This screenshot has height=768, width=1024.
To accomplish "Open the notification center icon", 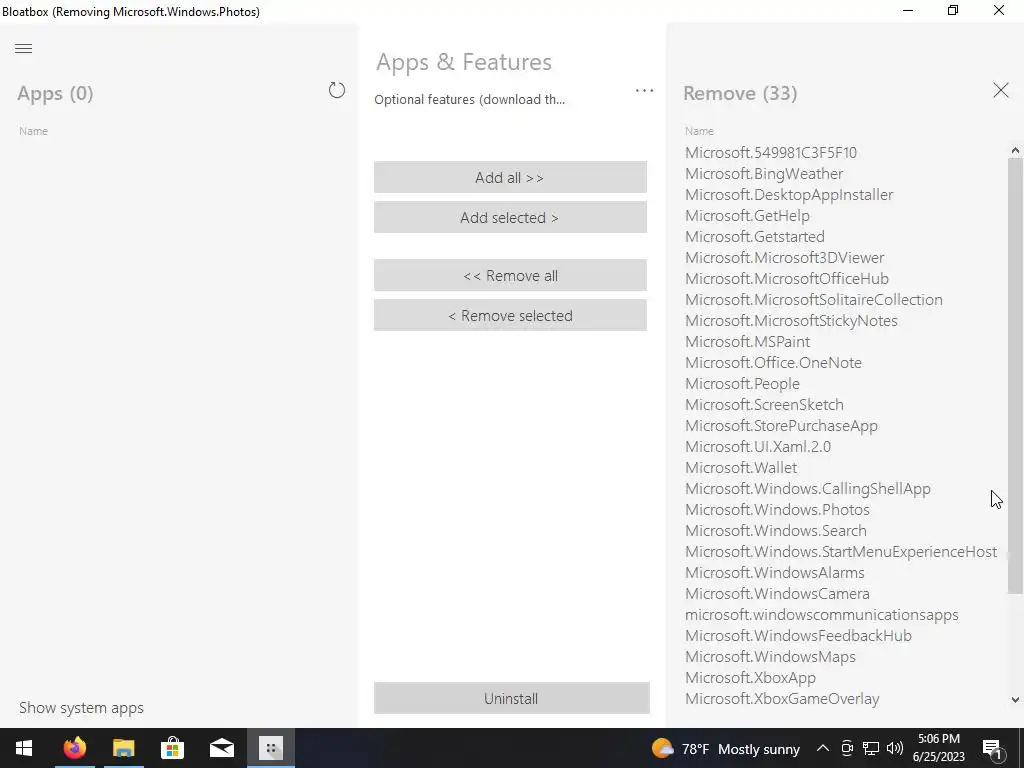I will tap(993, 748).
